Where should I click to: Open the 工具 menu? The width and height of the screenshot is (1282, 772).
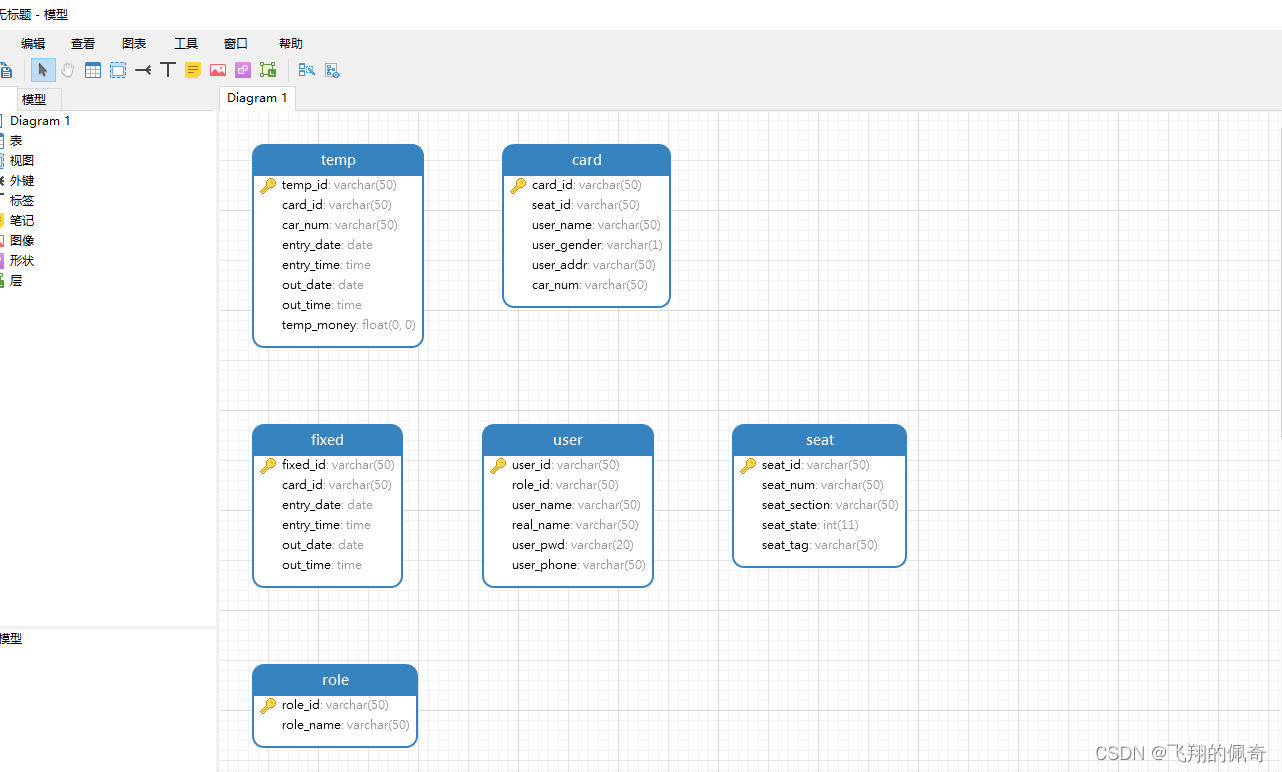pyautogui.click(x=186, y=44)
